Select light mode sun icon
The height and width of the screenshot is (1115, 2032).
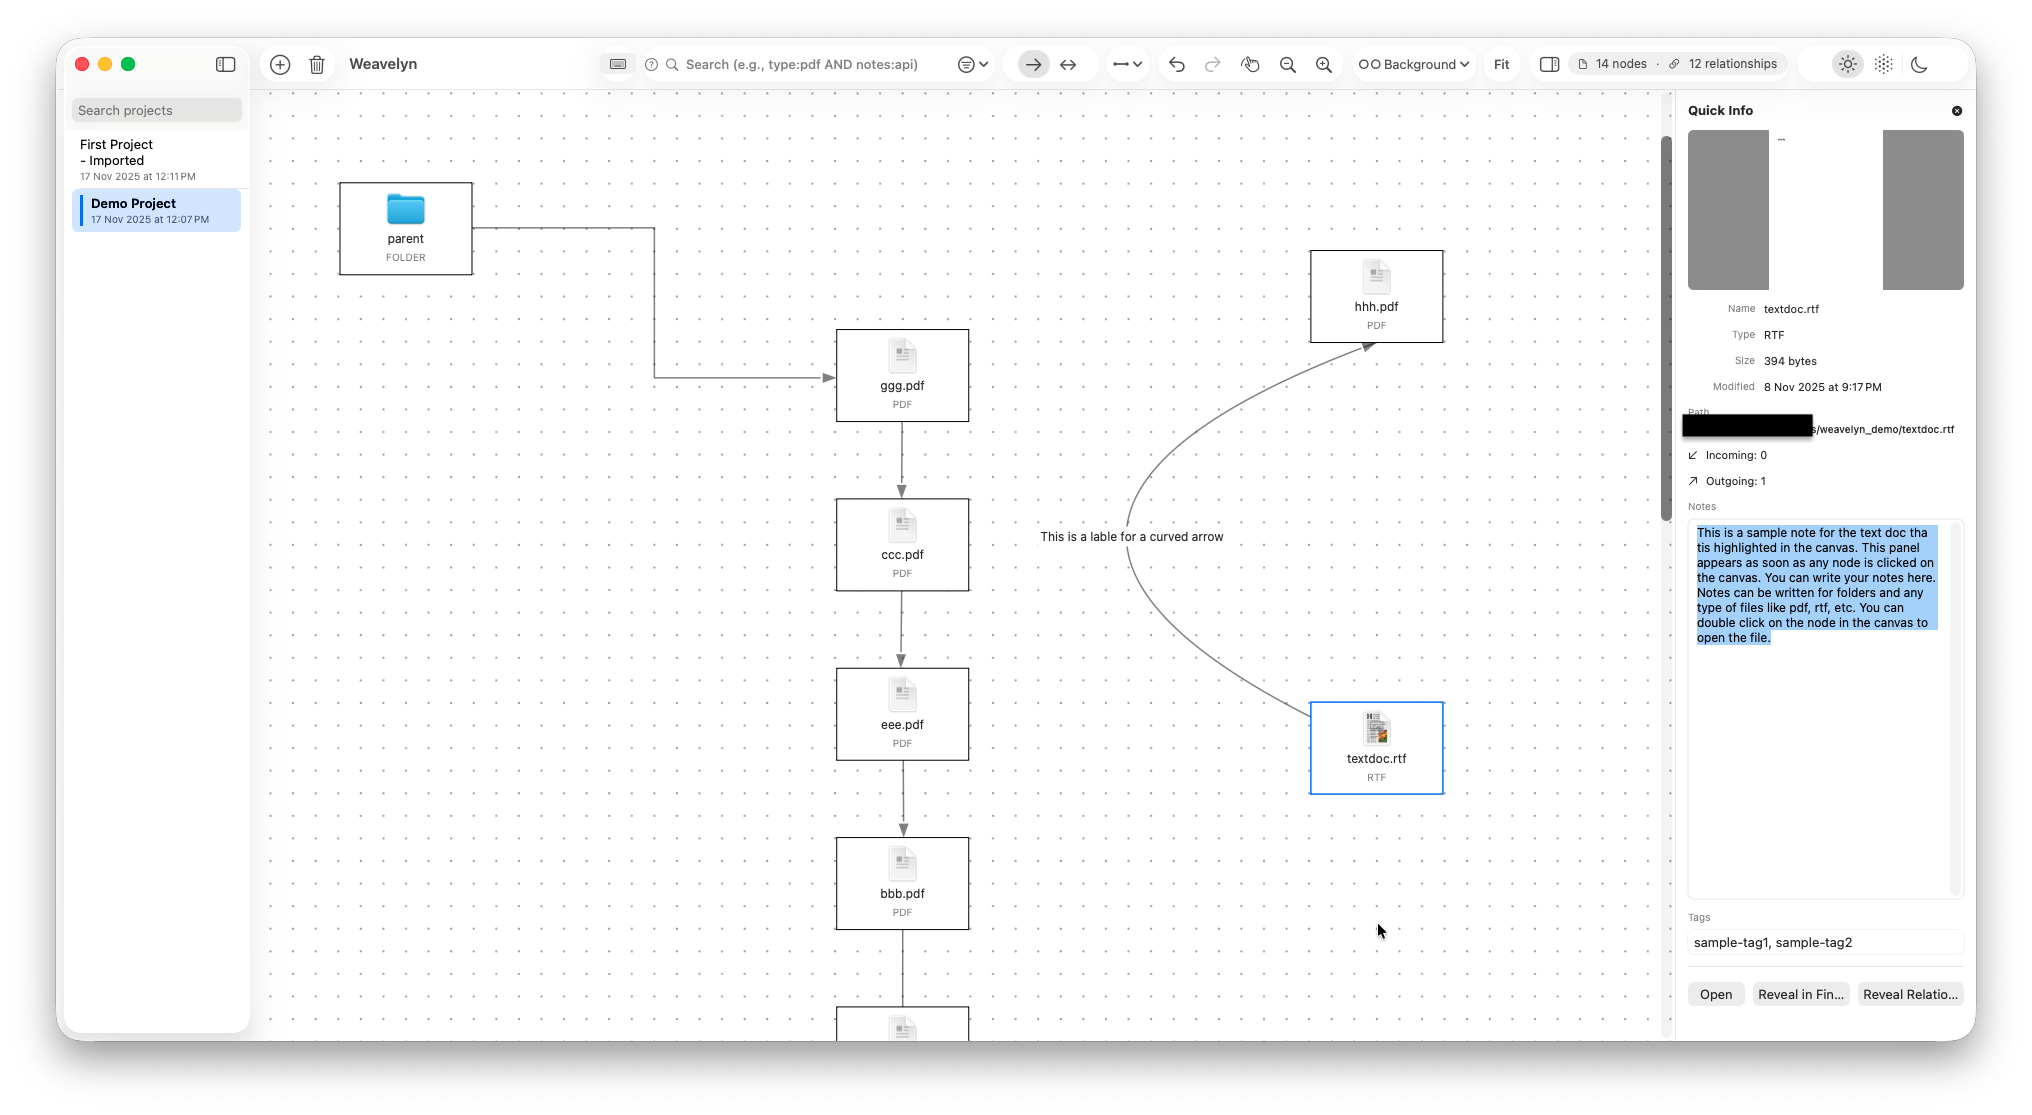click(1848, 64)
